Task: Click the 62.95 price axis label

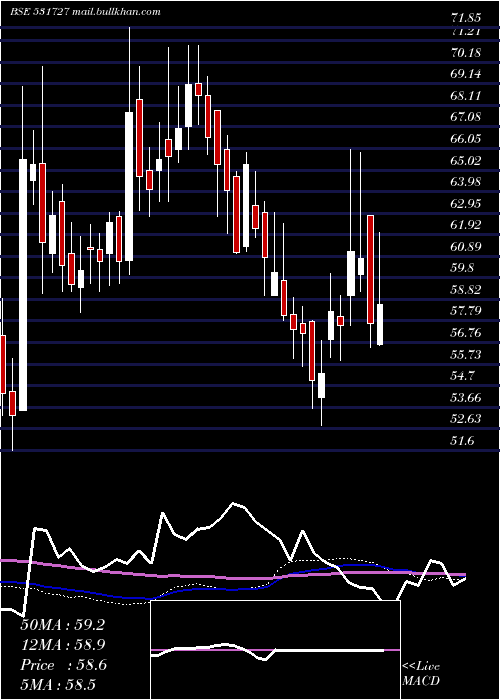Action: (466, 204)
